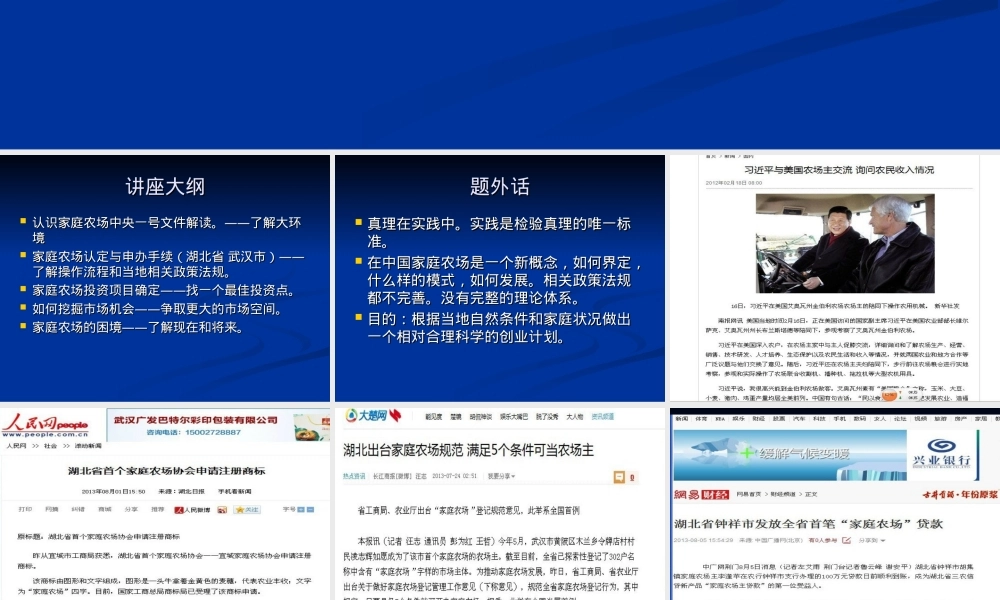This screenshot has height=600, width=1000.
Task: Click headline 湖北出台家庭农场规范 满足5个条件可当农场主
Action: point(468,450)
